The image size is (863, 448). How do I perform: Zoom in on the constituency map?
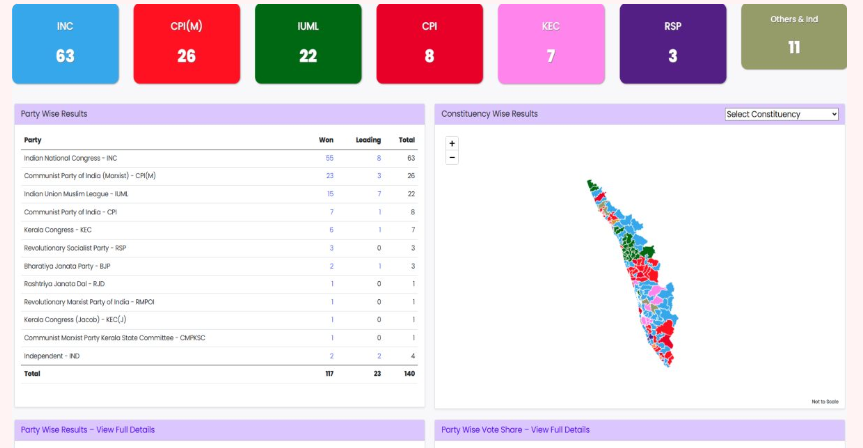[452, 144]
